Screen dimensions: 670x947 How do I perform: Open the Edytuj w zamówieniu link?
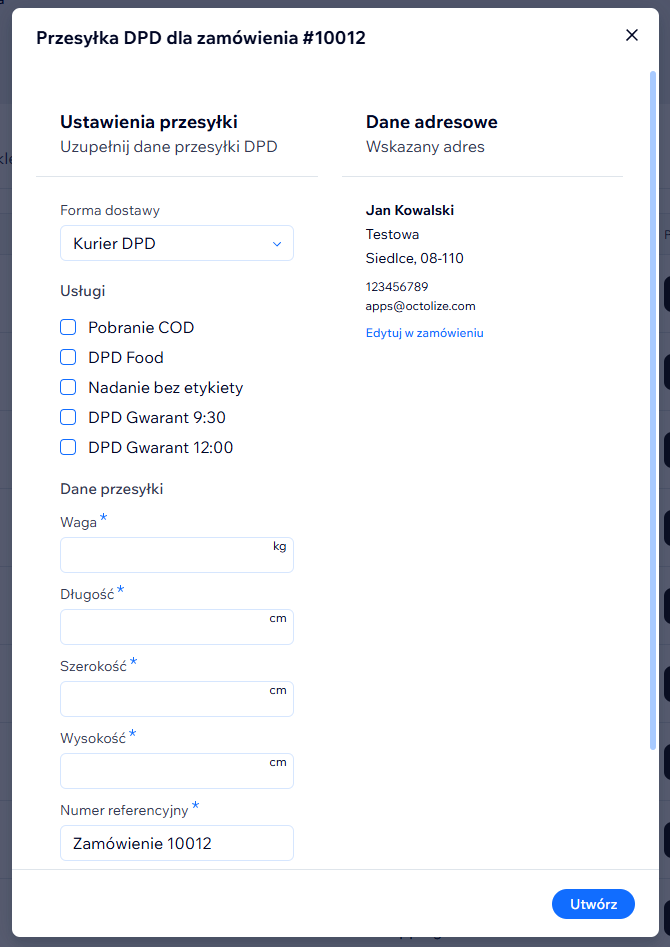click(424, 333)
